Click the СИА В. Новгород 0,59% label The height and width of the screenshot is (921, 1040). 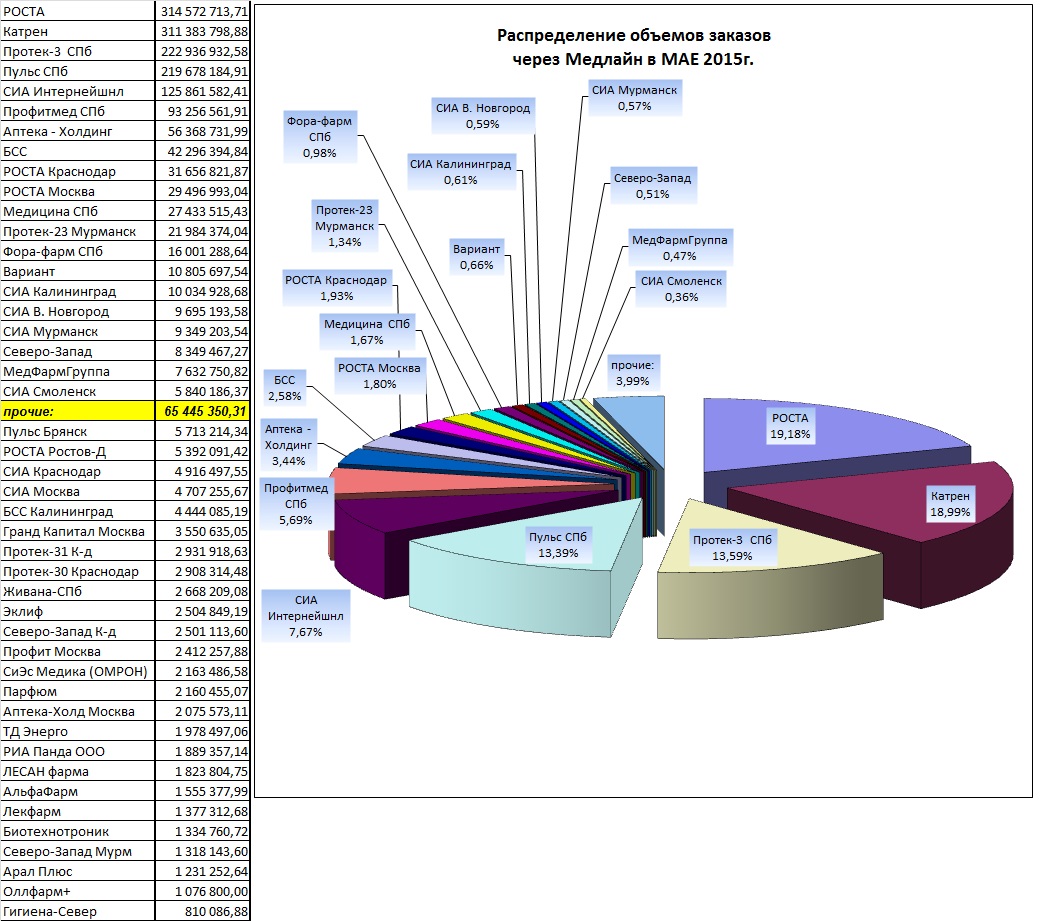483,116
